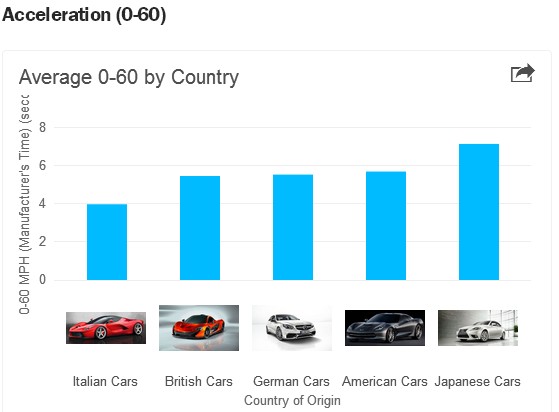Click the Country of Origin axis label
Screen dimensions: 559x412
point(292,400)
